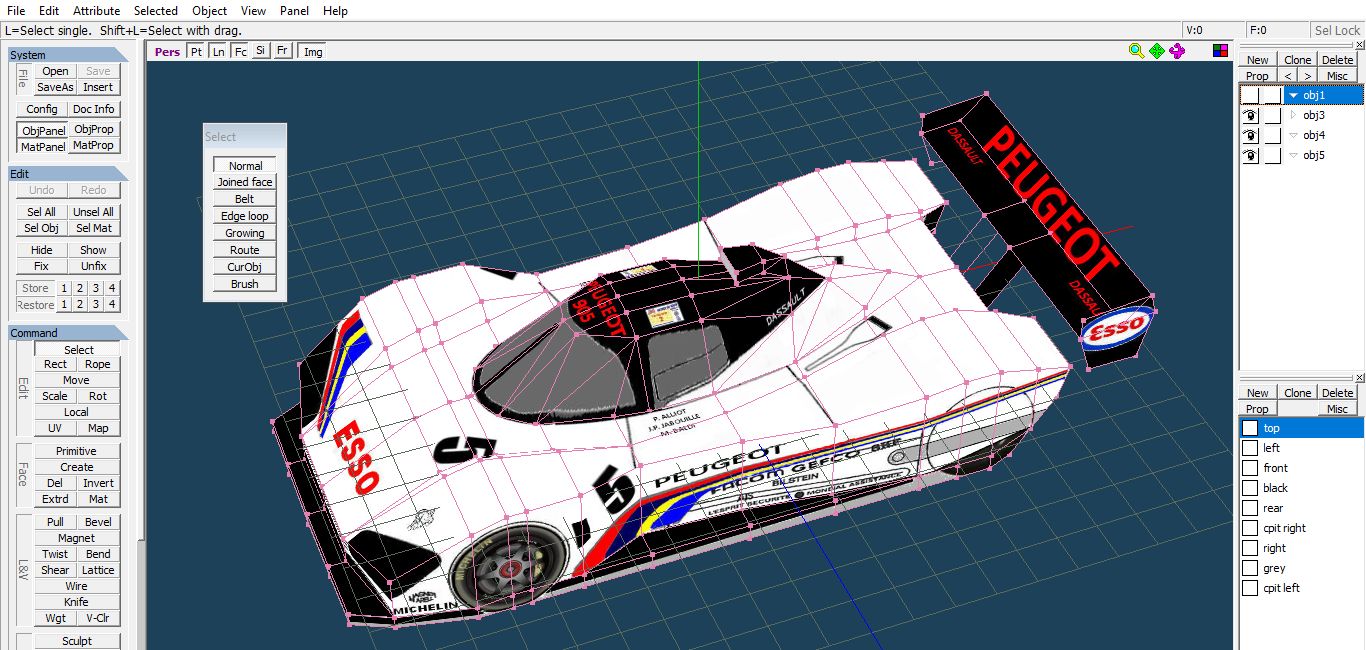Toggle Pt point display in viewport

(x=196, y=51)
